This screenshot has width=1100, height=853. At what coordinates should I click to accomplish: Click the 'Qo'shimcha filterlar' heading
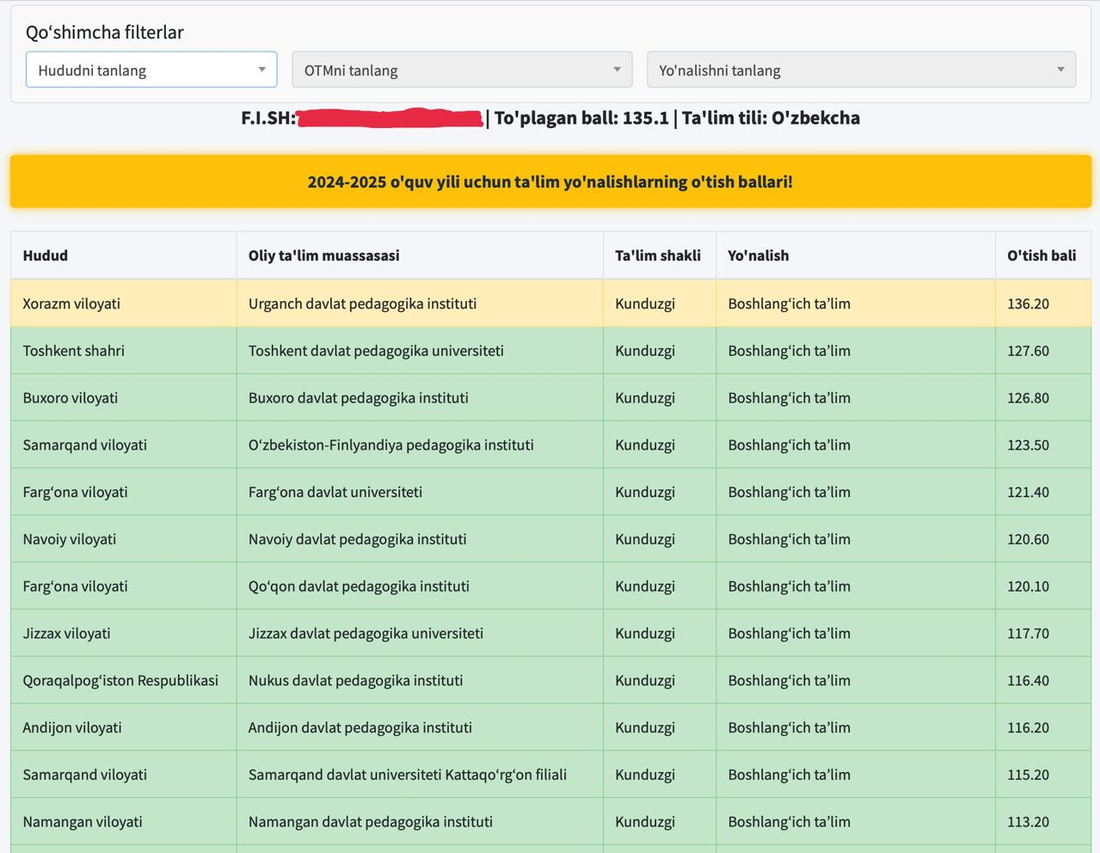point(105,32)
